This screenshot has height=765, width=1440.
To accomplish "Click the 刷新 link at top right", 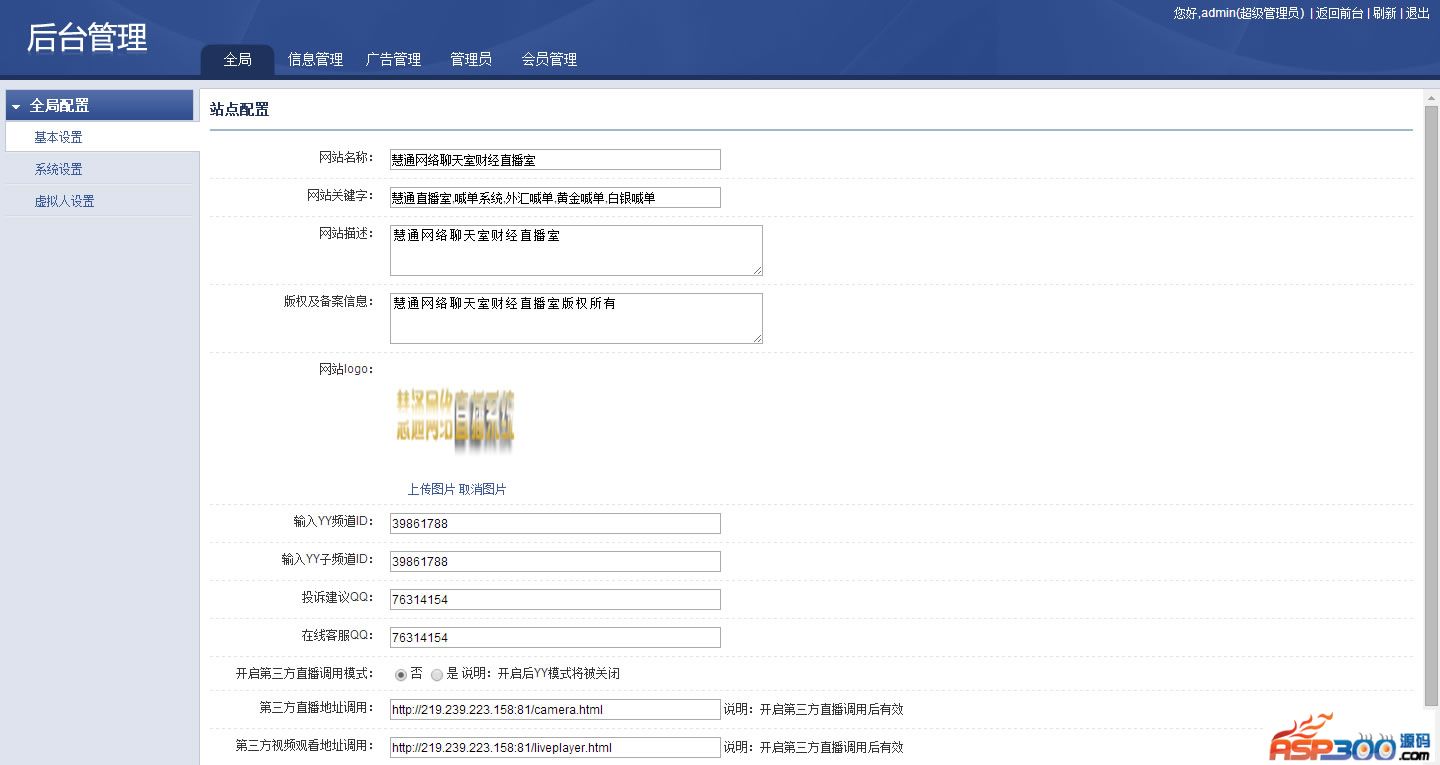I will click(x=1384, y=13).
